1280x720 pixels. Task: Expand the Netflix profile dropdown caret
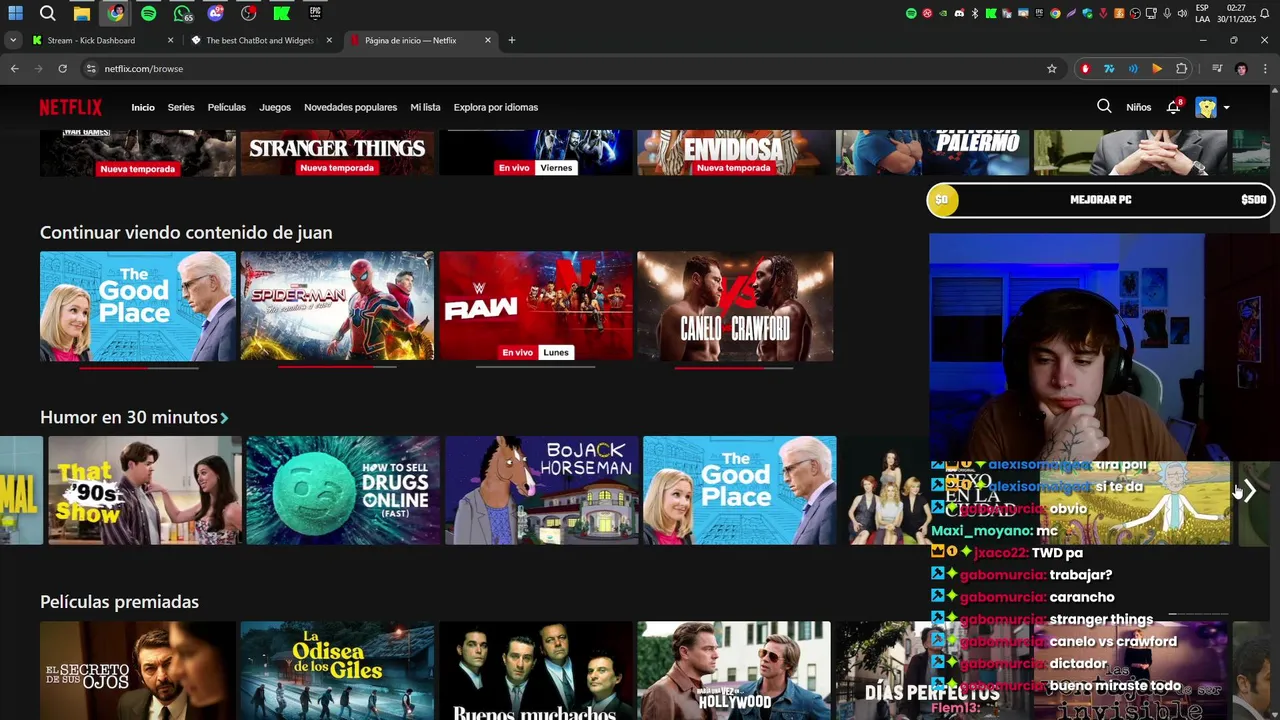tap(1226, 108)
